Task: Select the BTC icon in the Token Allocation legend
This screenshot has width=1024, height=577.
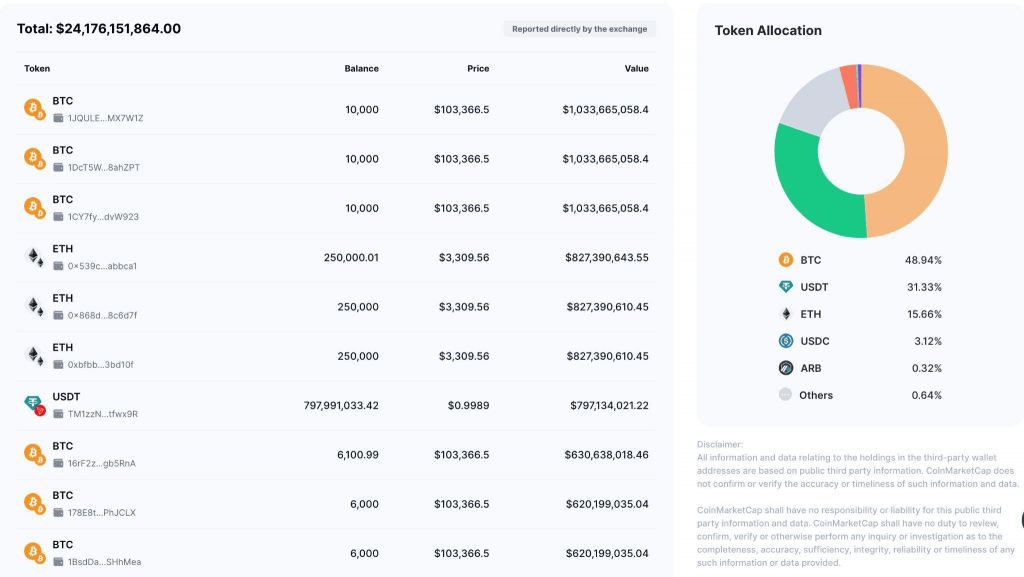Action: pyautogui.click(x=786, y=260)
